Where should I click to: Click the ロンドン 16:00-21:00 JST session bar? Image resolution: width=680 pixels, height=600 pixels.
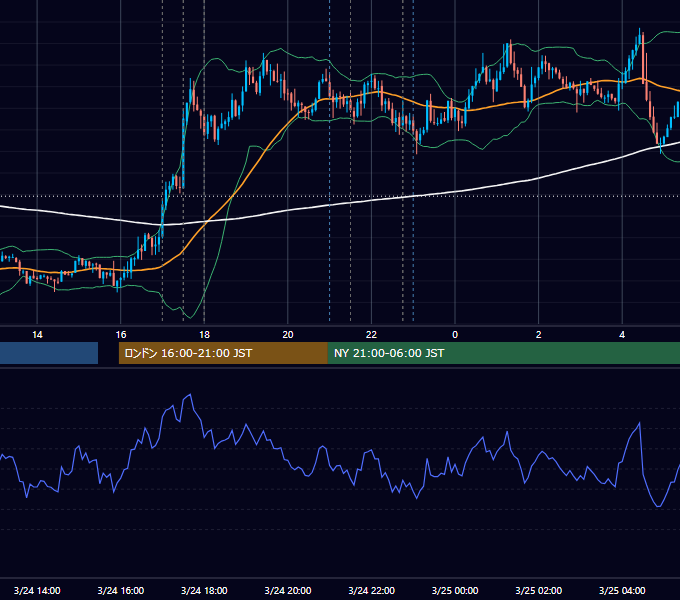click(223, 353)
